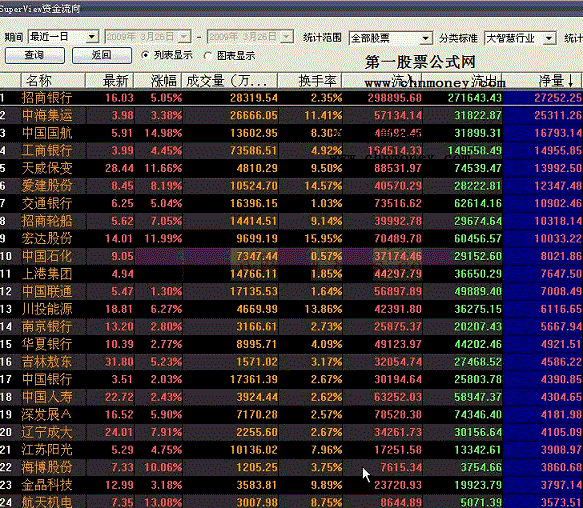The image size is (583, 508).
Task: Click latest price 28.44
Action: [119, 168]
